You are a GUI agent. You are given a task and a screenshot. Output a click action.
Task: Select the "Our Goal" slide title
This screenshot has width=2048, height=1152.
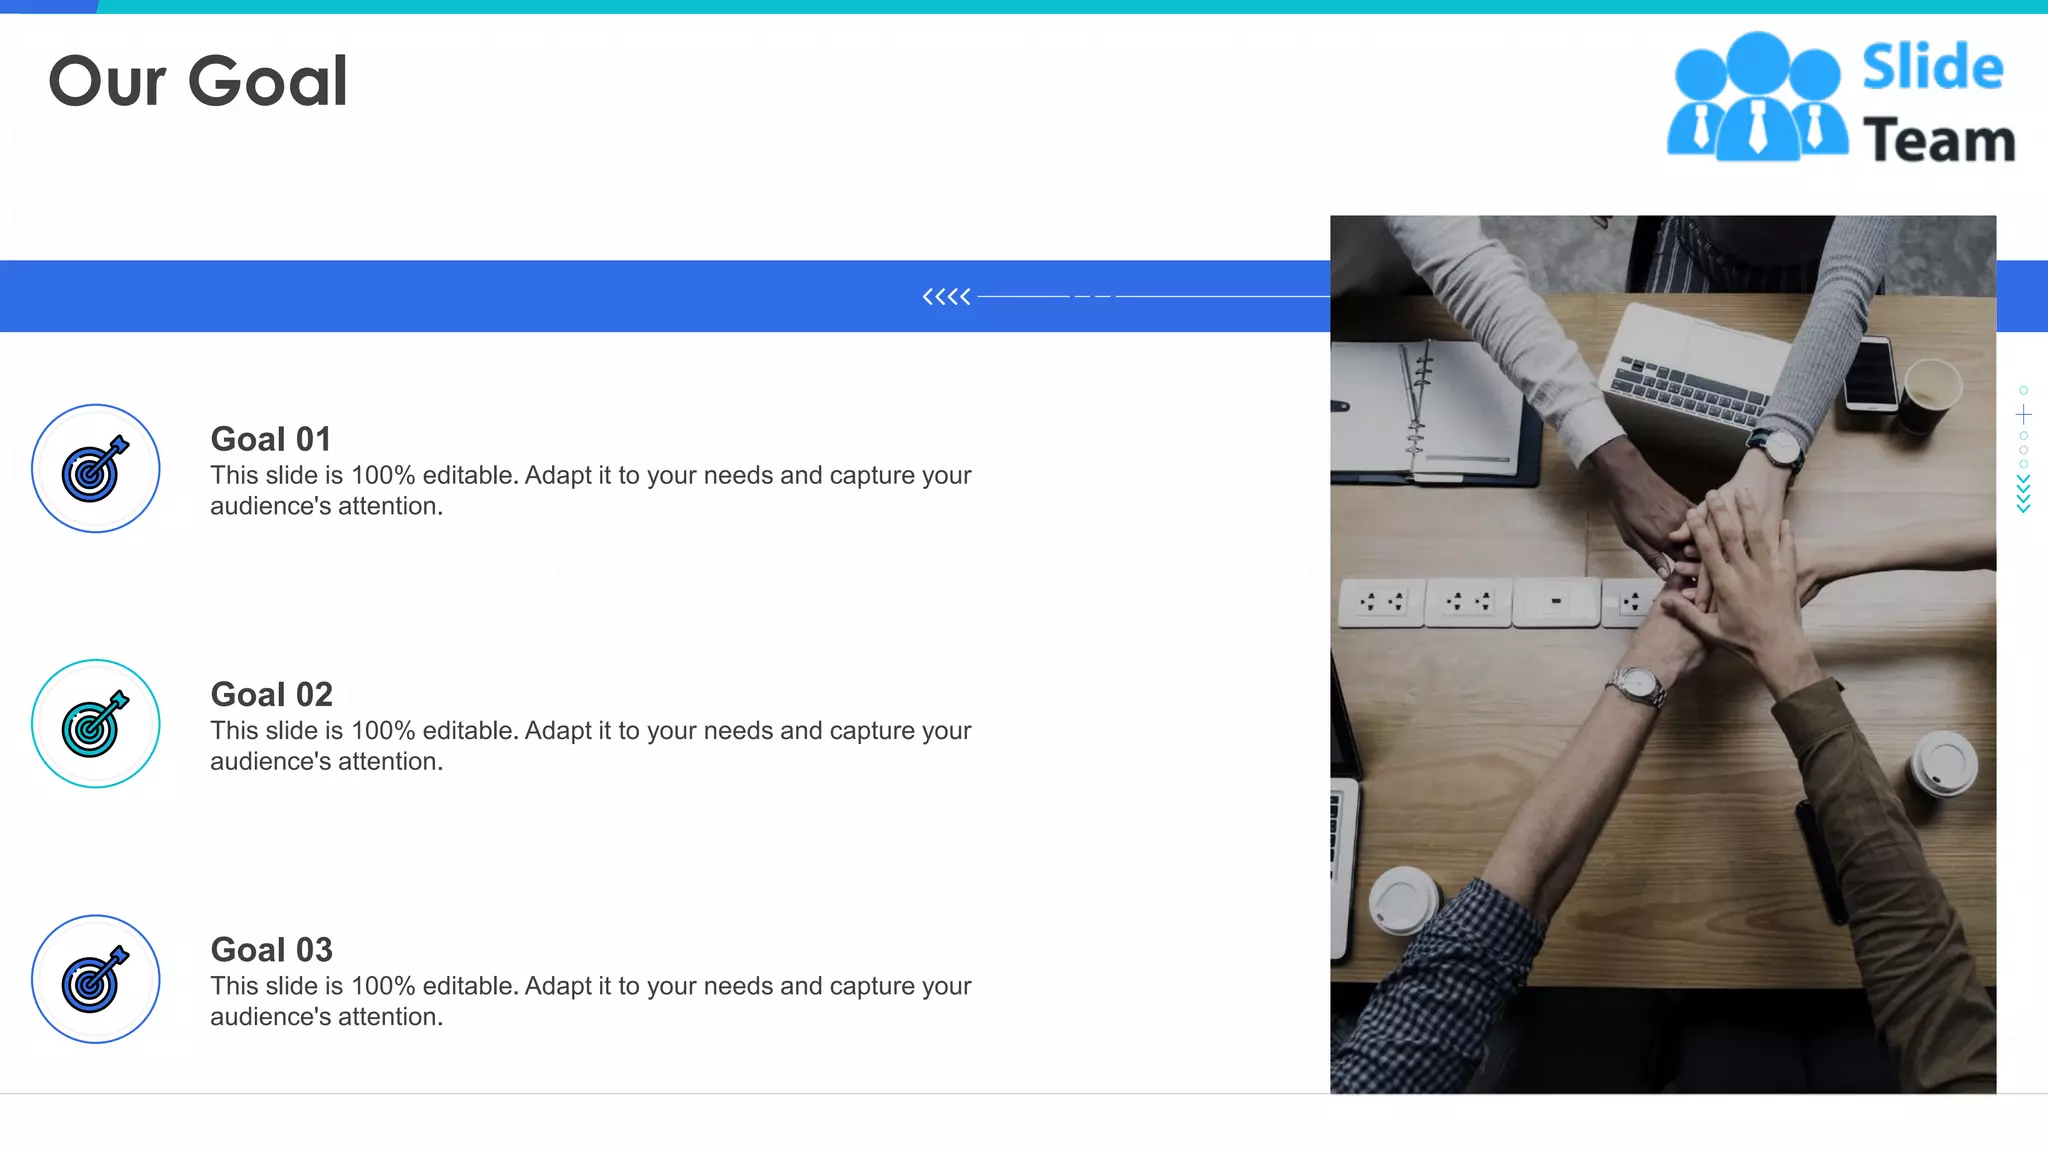coord(198,81)
